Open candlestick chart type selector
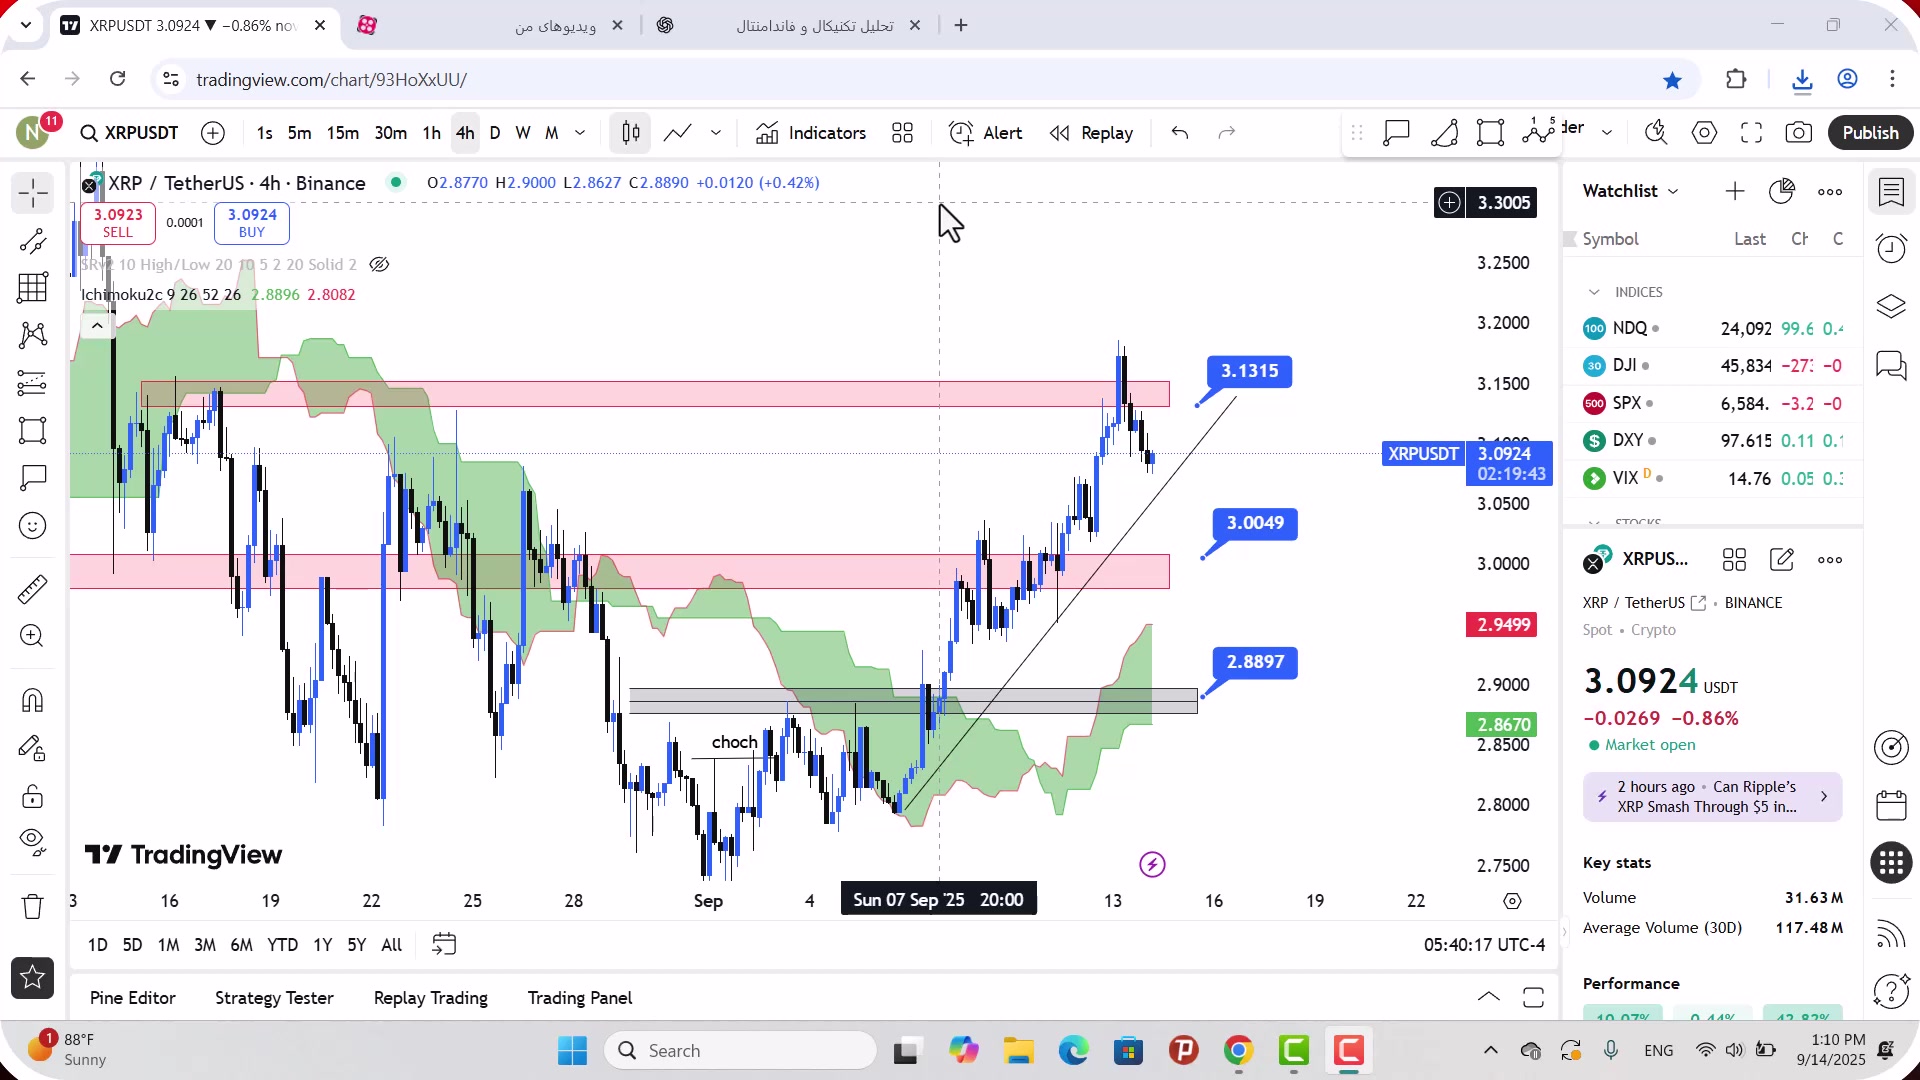The width and height of the screenshot is (1920, 1080). tap(631, 133)
